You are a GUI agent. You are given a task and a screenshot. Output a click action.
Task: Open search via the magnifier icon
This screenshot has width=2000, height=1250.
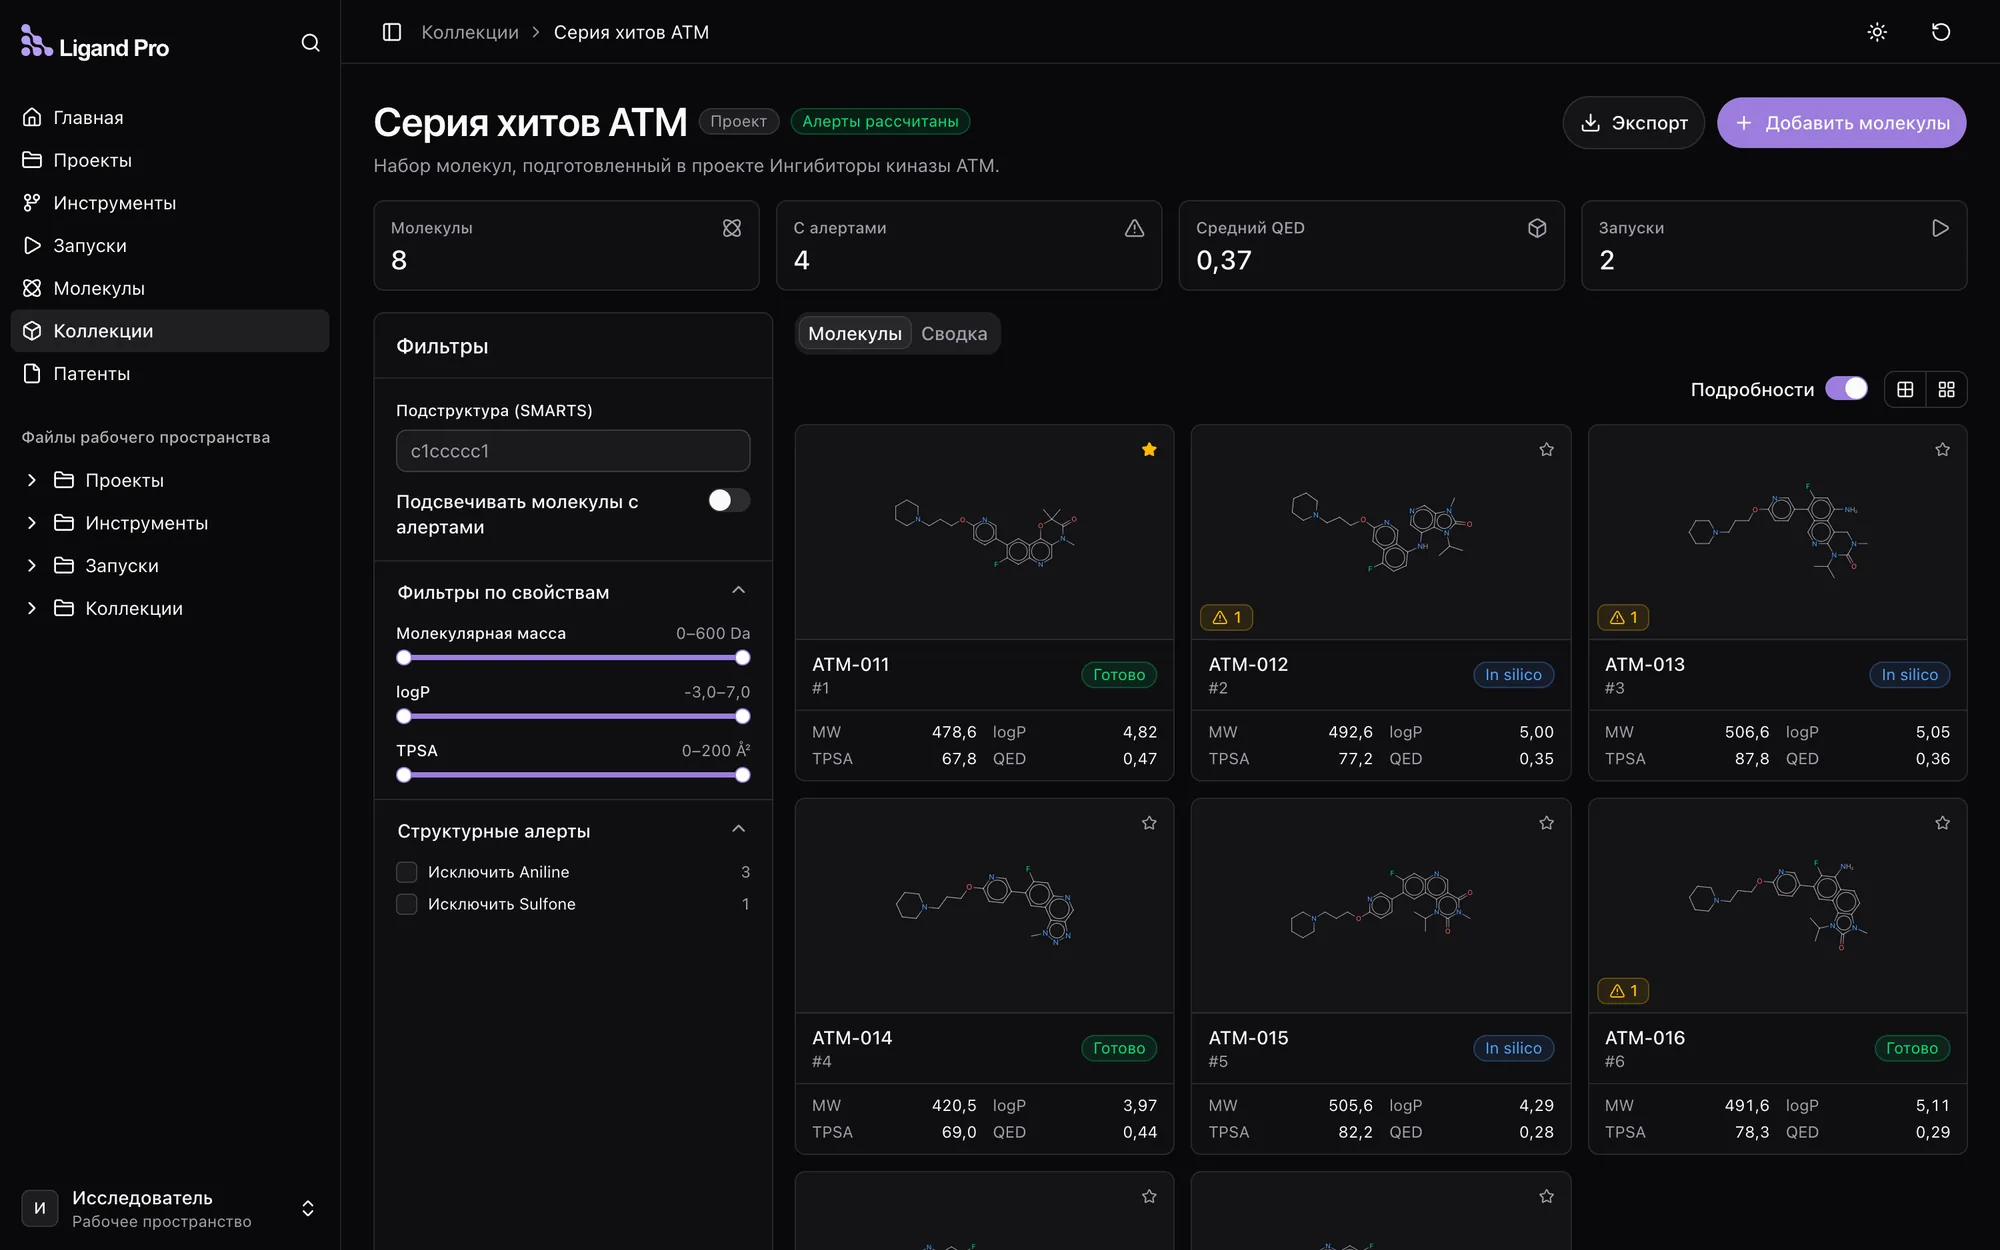[310, 43]
